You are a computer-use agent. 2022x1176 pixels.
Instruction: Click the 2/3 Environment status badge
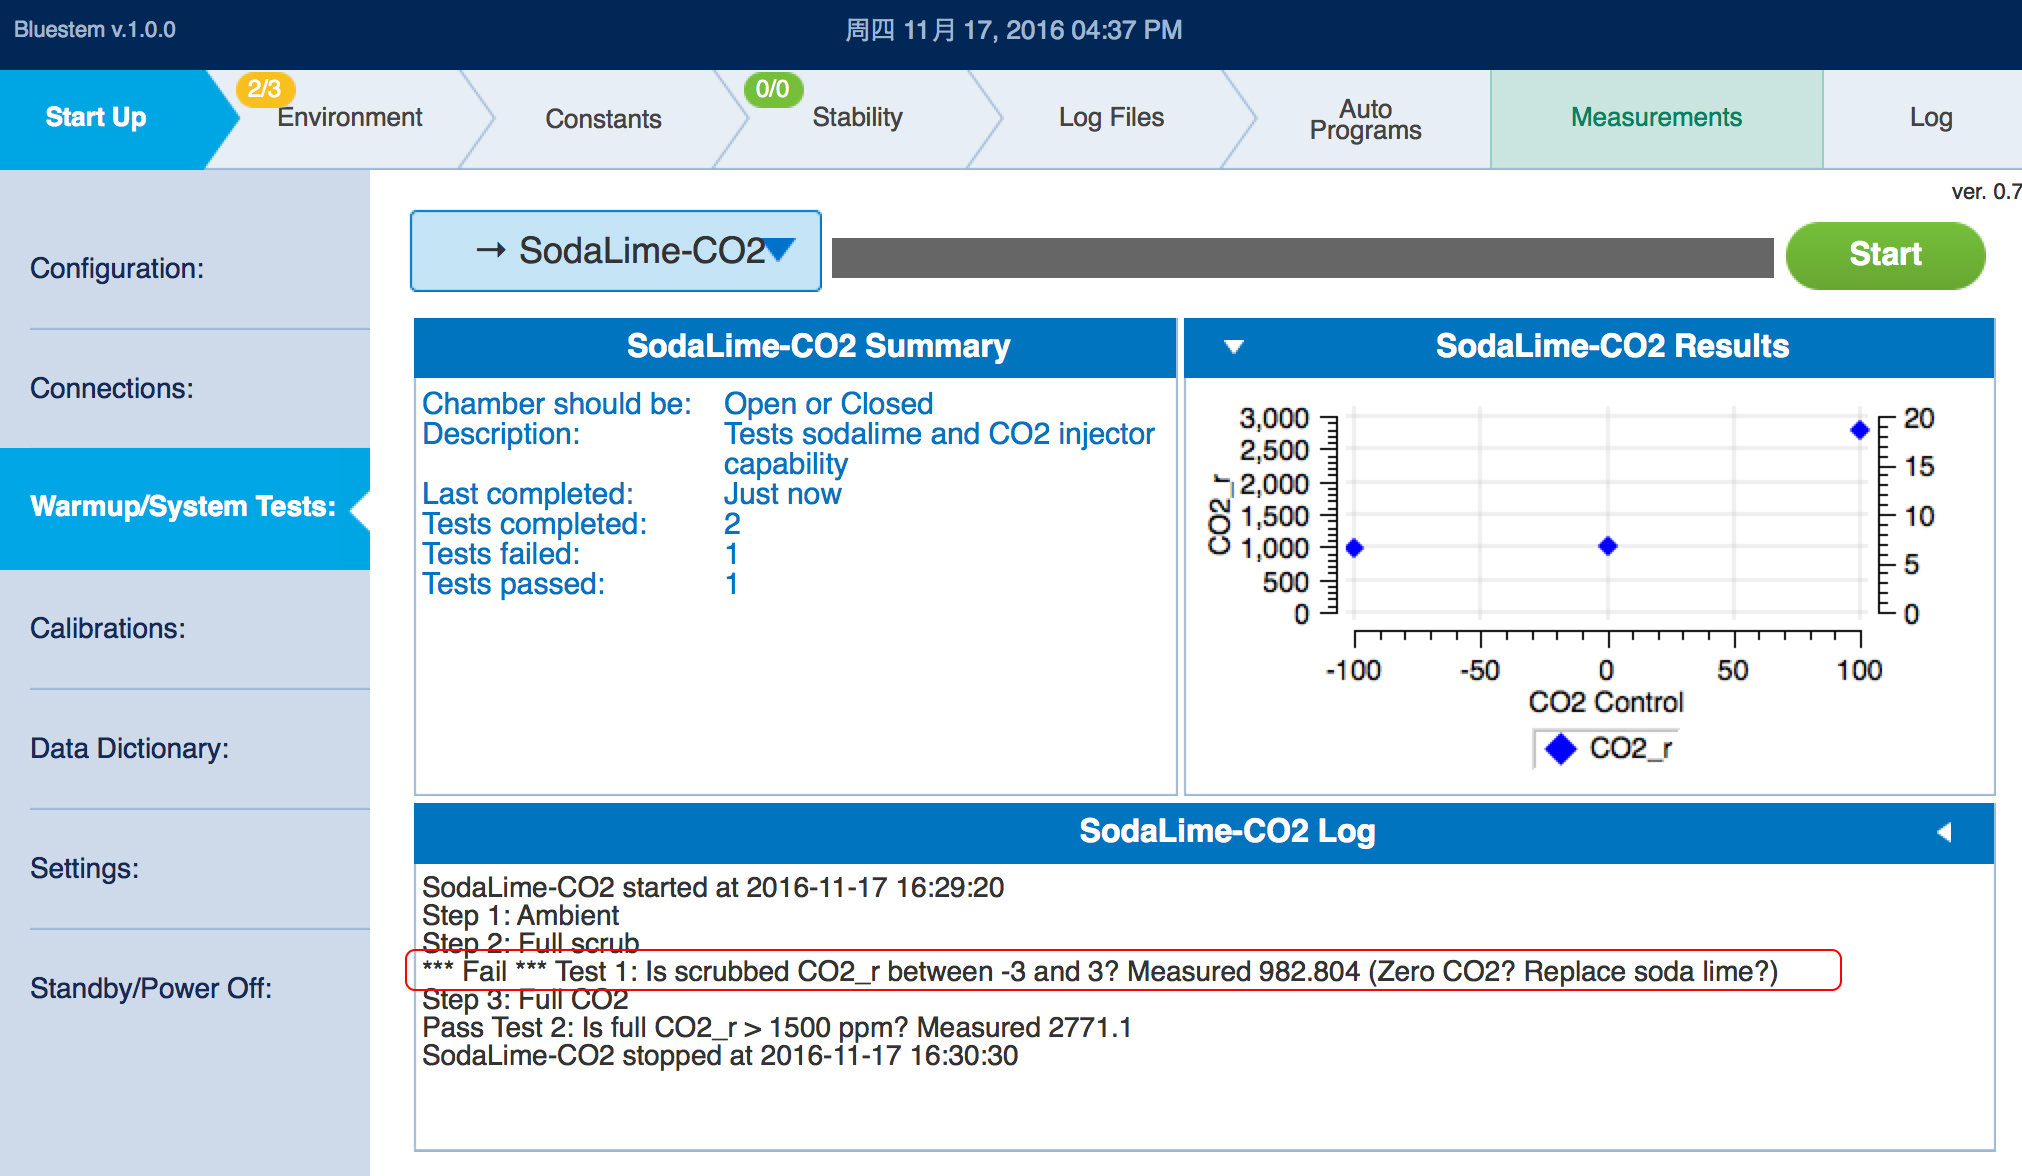(x=264, y=89)
